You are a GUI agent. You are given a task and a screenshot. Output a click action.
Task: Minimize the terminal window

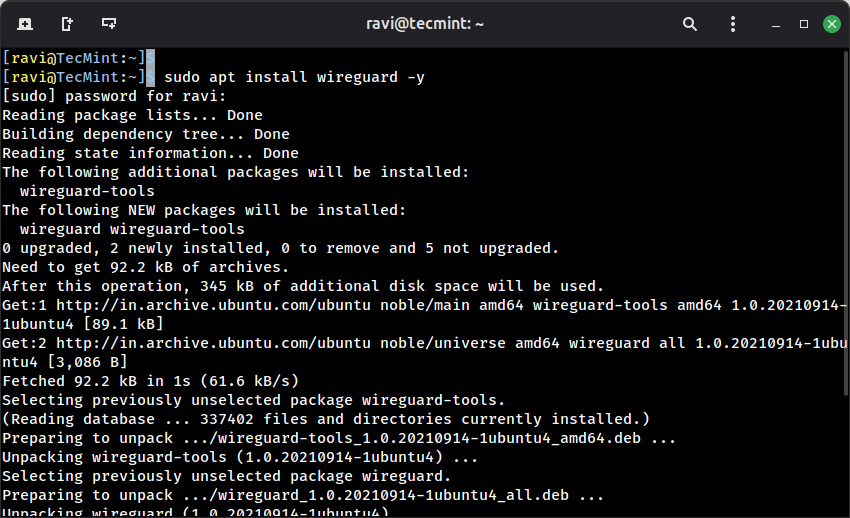click(x=777, y=23)
